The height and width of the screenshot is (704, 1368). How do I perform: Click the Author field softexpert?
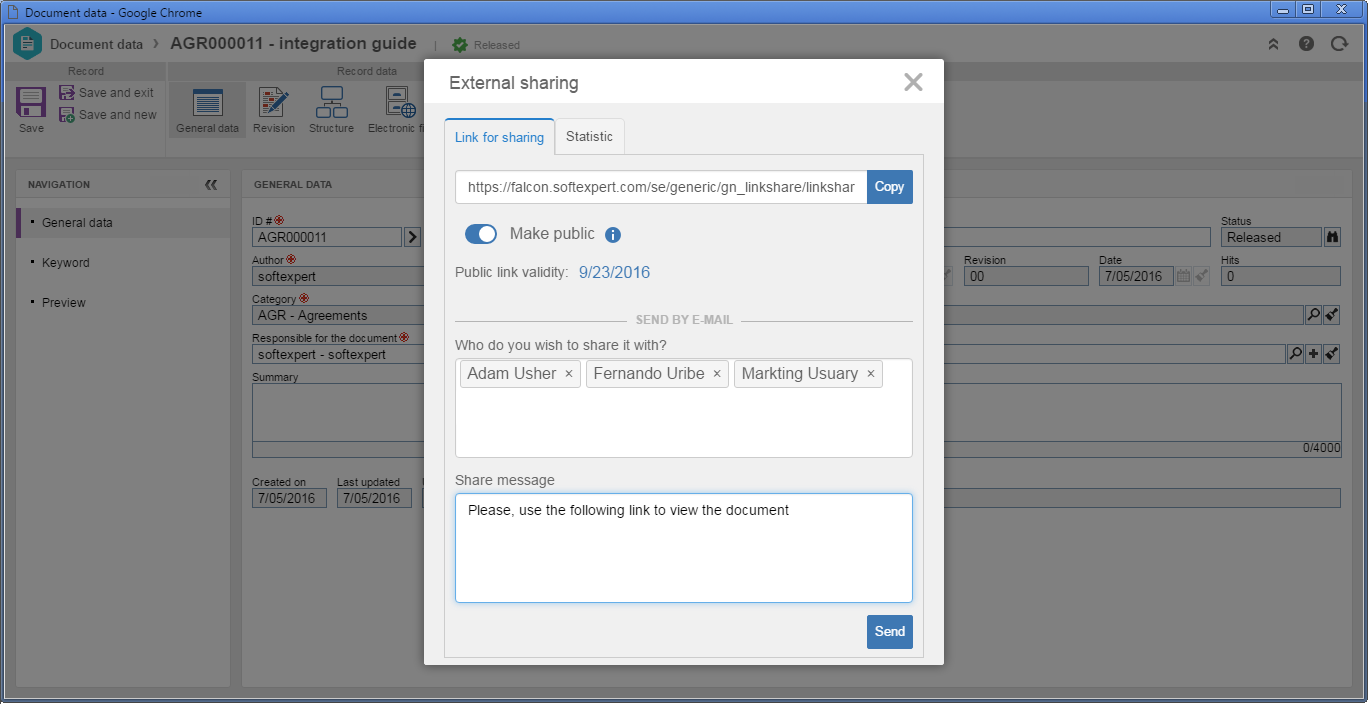[x=338, y=277]
